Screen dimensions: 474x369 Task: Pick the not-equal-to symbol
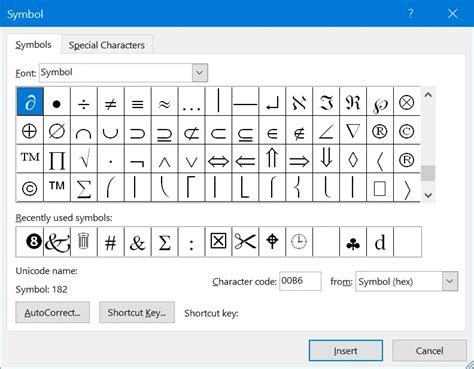pos(111,102)
